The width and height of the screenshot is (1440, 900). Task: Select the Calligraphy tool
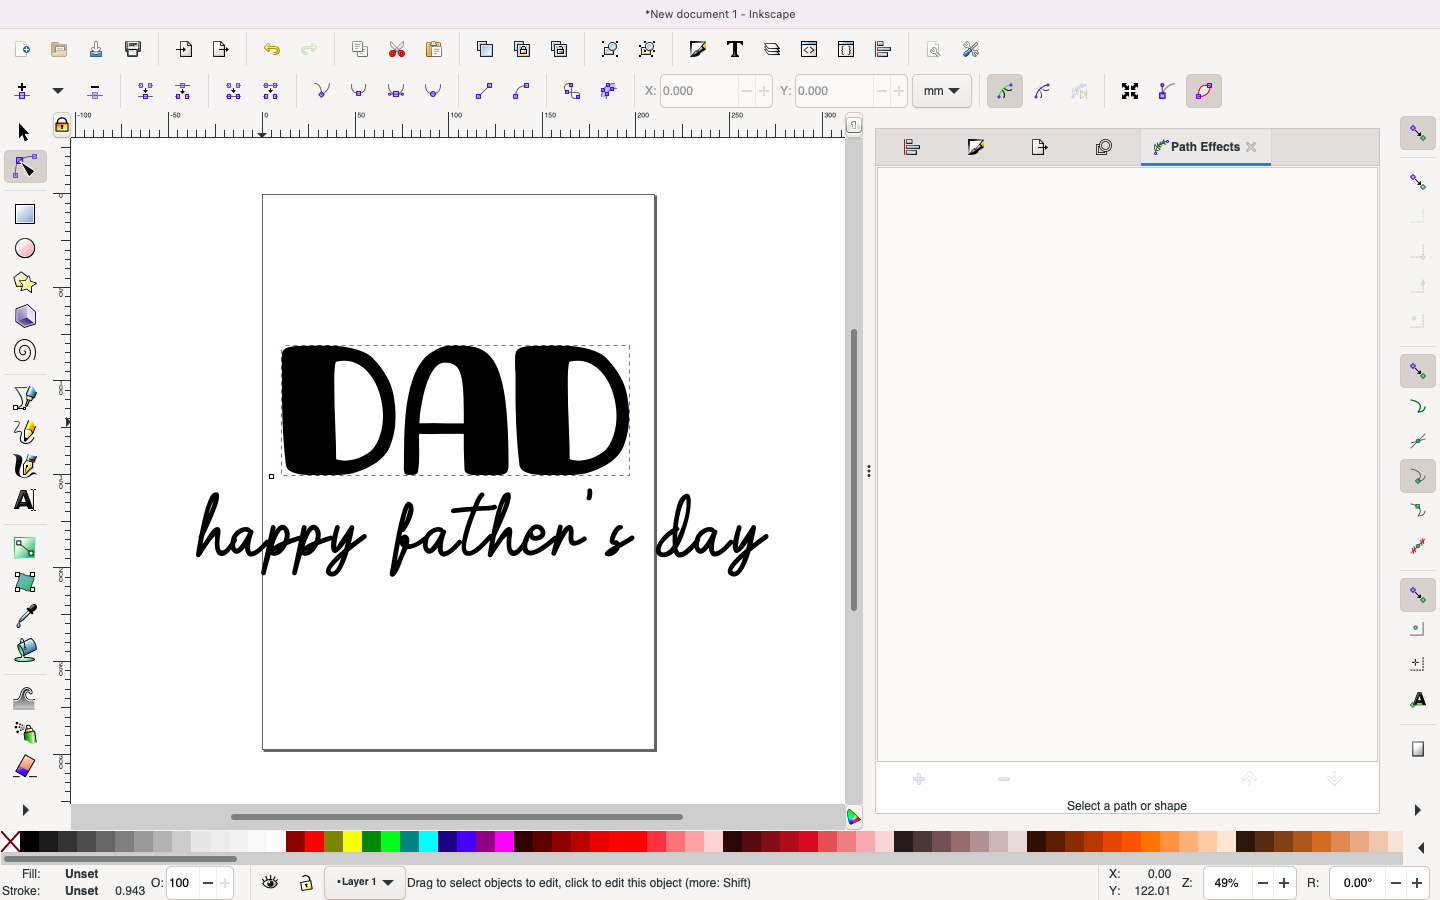(25, 465)
